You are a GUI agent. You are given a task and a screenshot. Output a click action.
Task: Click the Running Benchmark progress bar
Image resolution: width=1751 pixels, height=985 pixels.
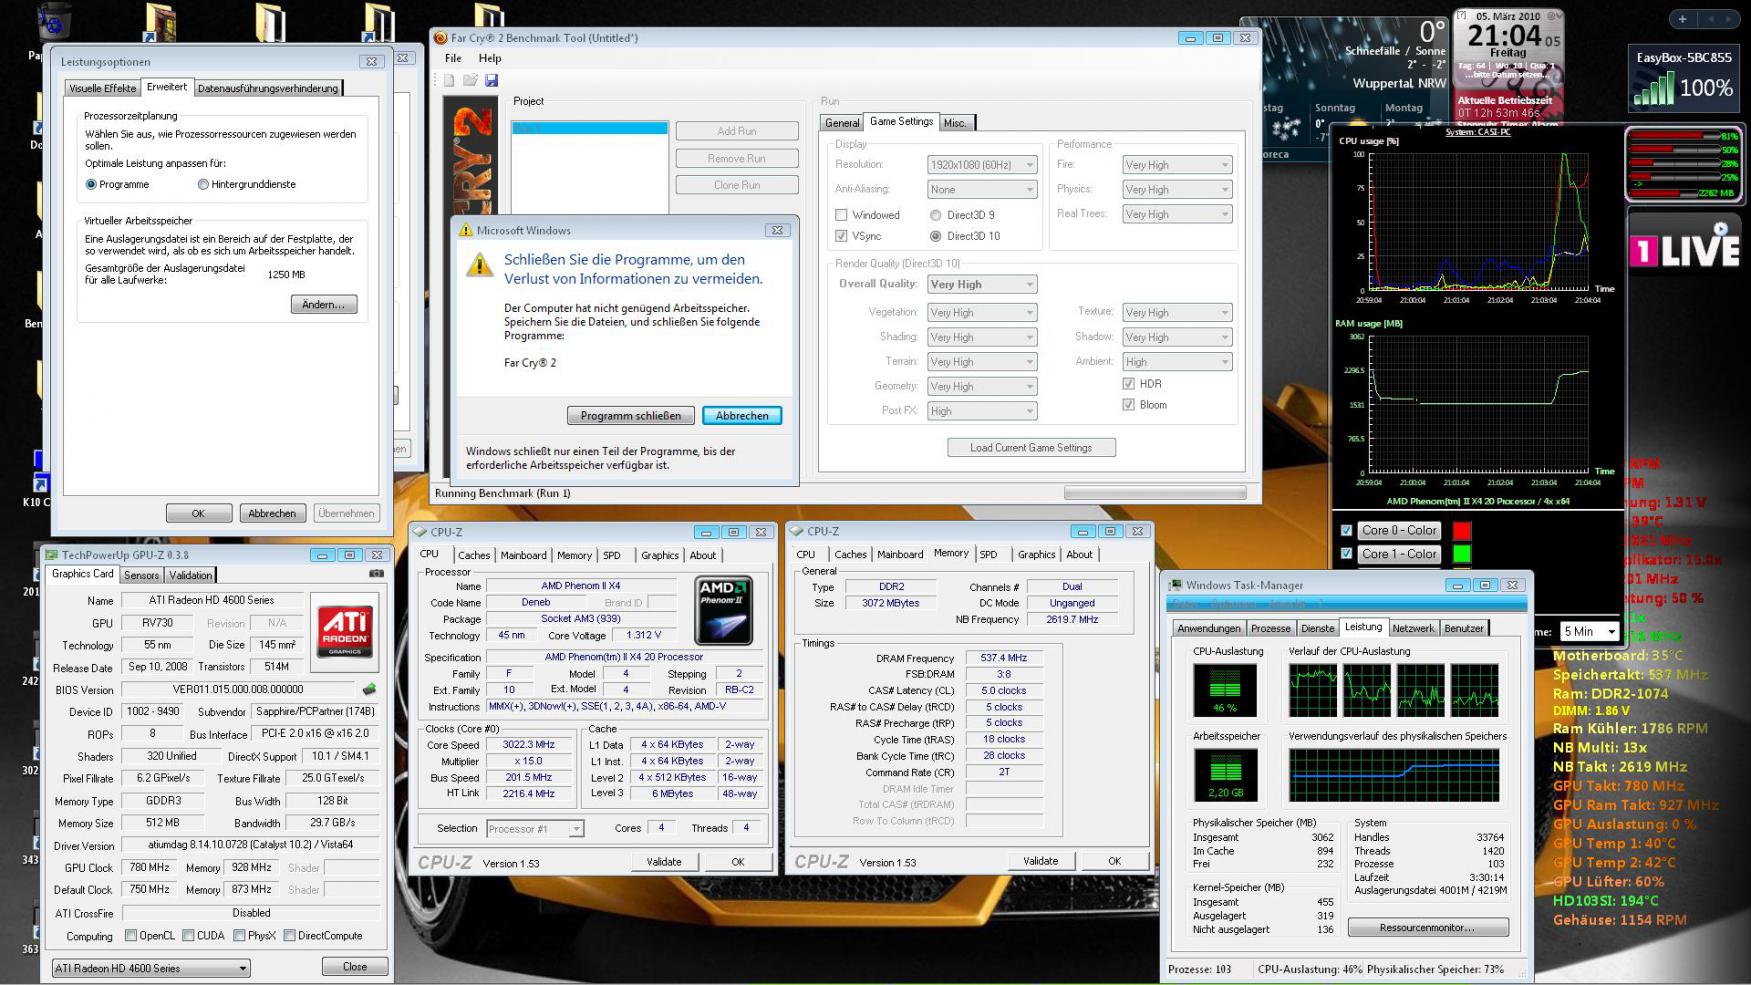(1155, 493)
